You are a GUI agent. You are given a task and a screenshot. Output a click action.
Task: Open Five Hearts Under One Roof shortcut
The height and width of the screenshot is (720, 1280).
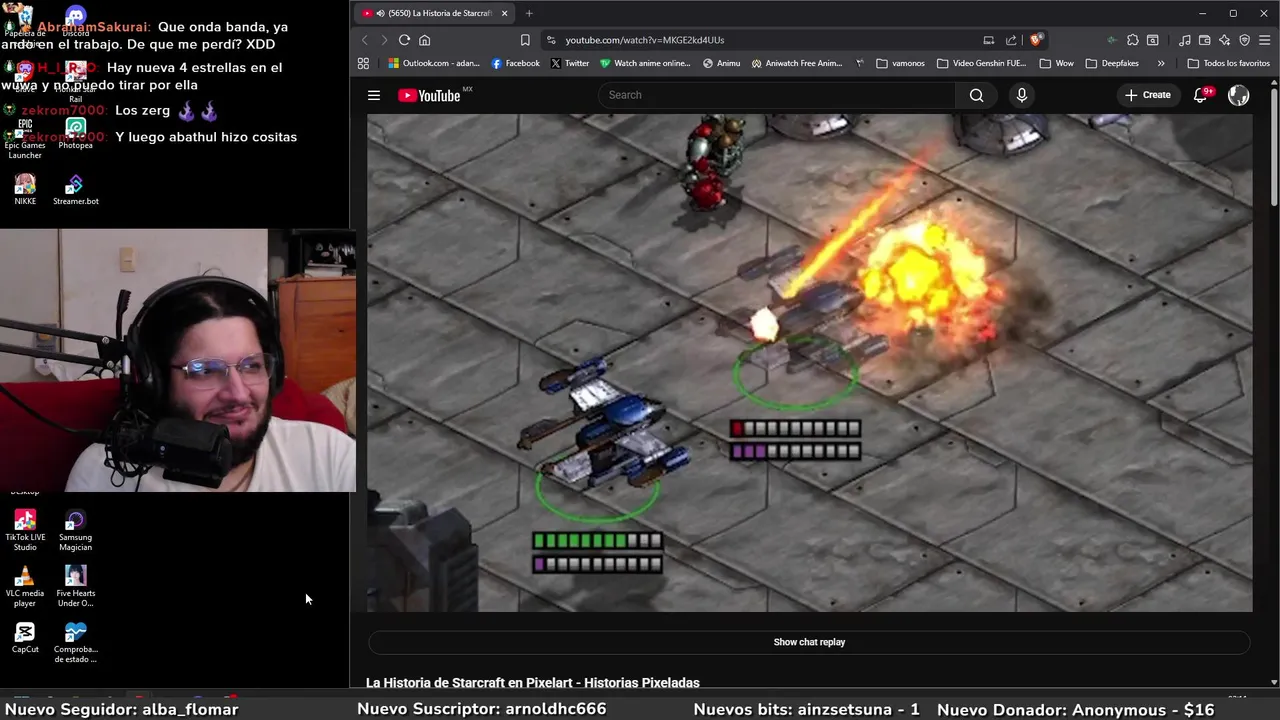point(75,586)
